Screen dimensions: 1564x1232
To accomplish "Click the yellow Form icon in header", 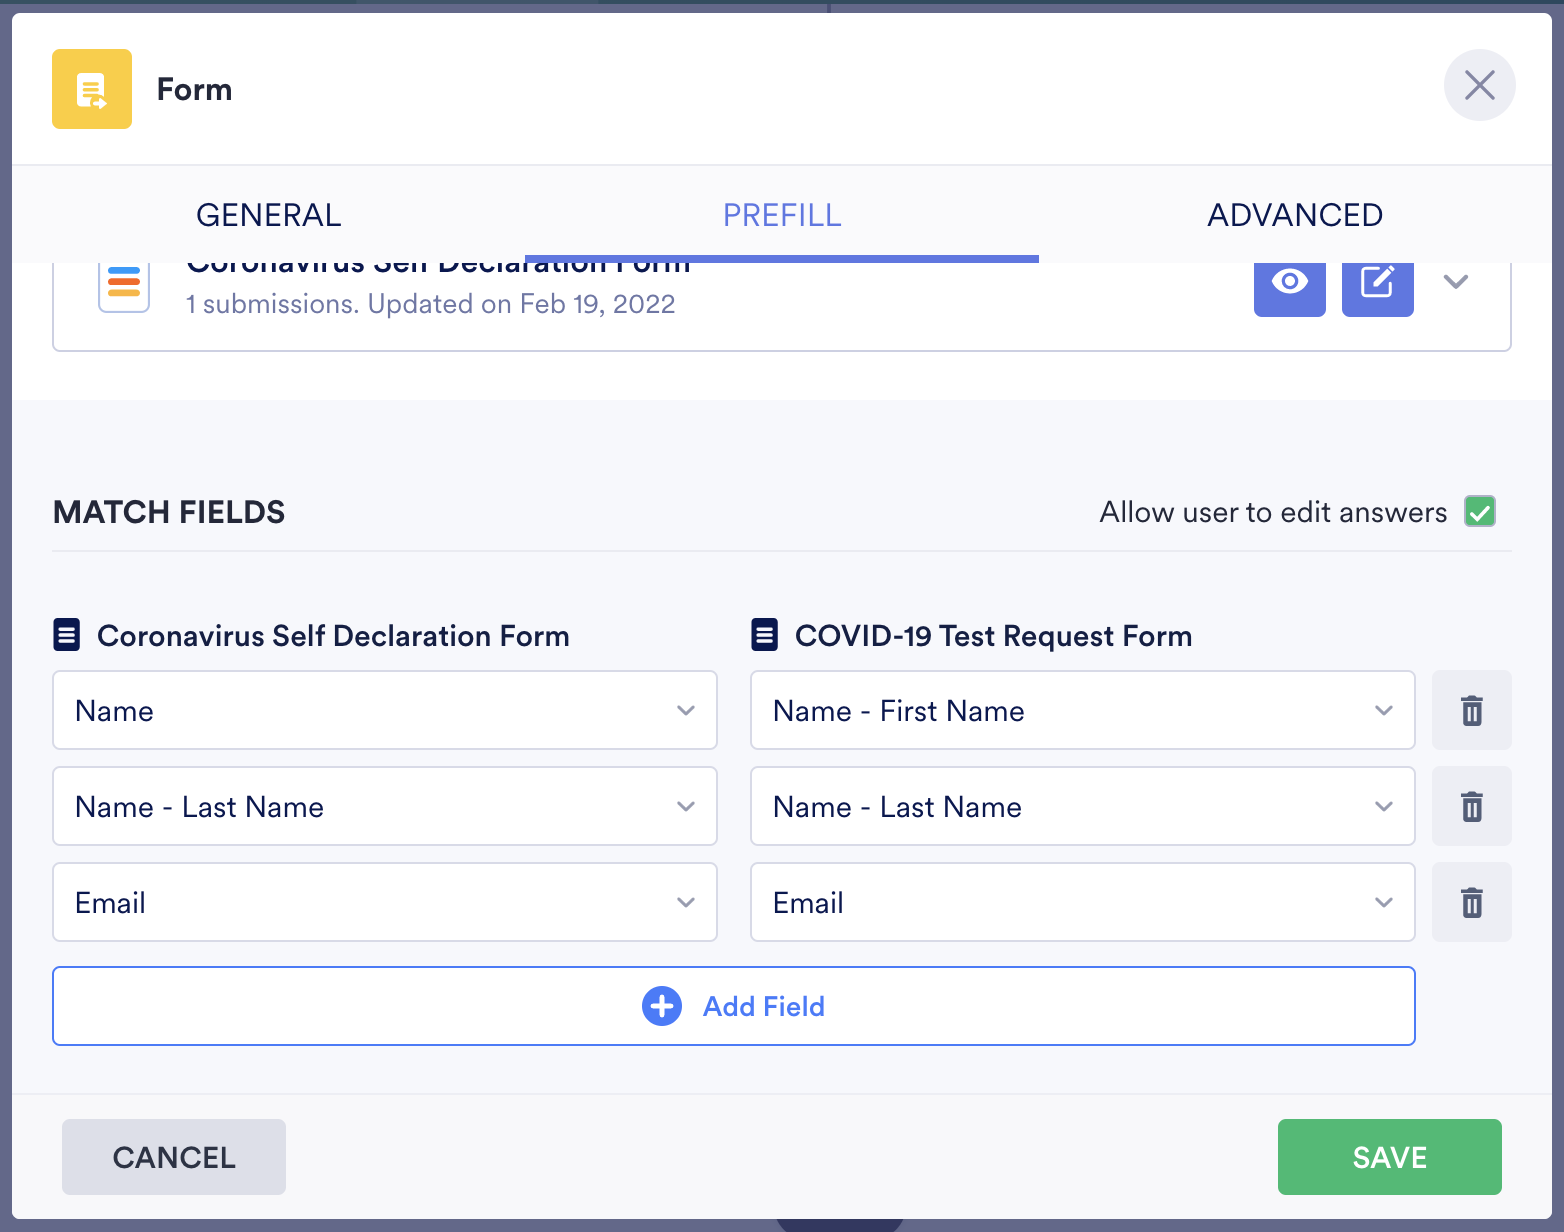I will coord(92,89).
